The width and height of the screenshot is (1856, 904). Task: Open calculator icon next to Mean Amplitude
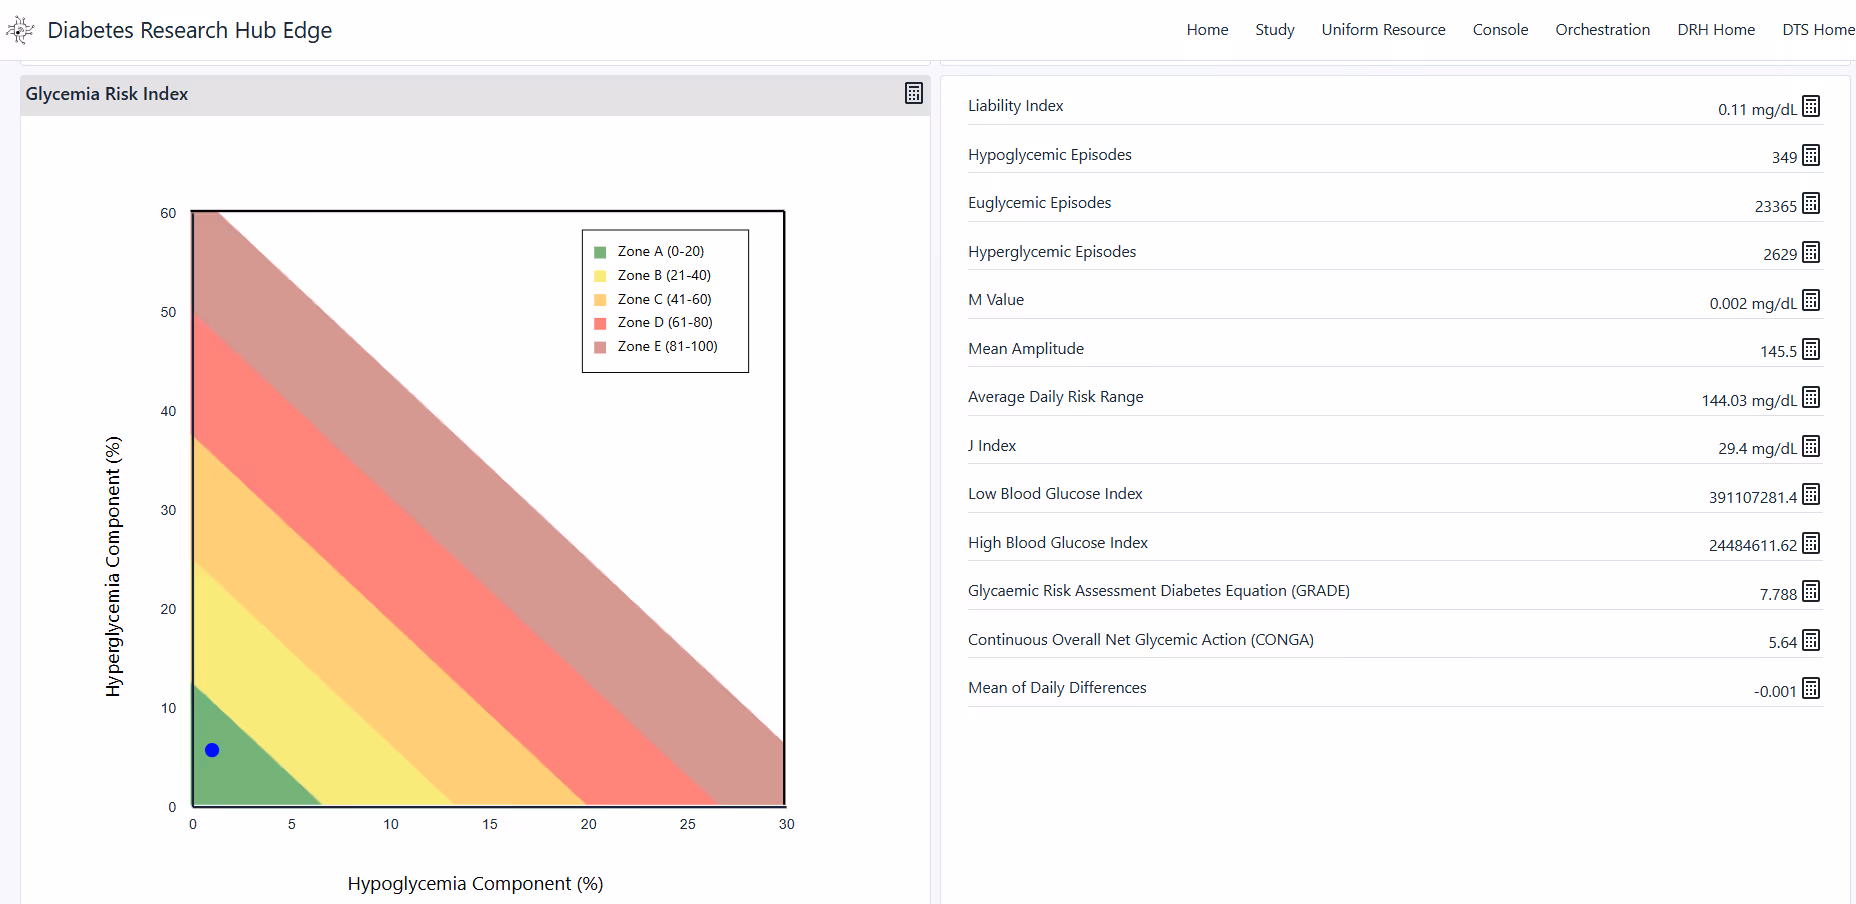(1811, 349)
